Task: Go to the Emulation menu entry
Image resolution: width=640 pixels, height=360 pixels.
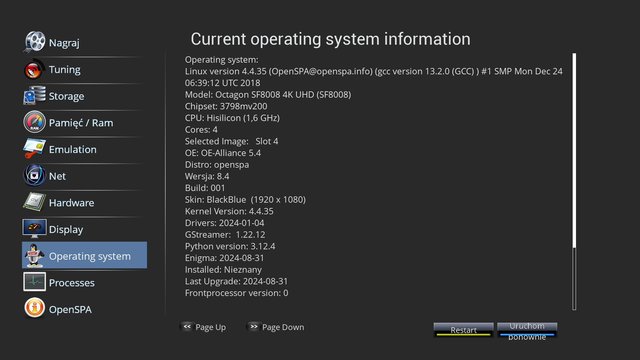Action: coord(84,149)
